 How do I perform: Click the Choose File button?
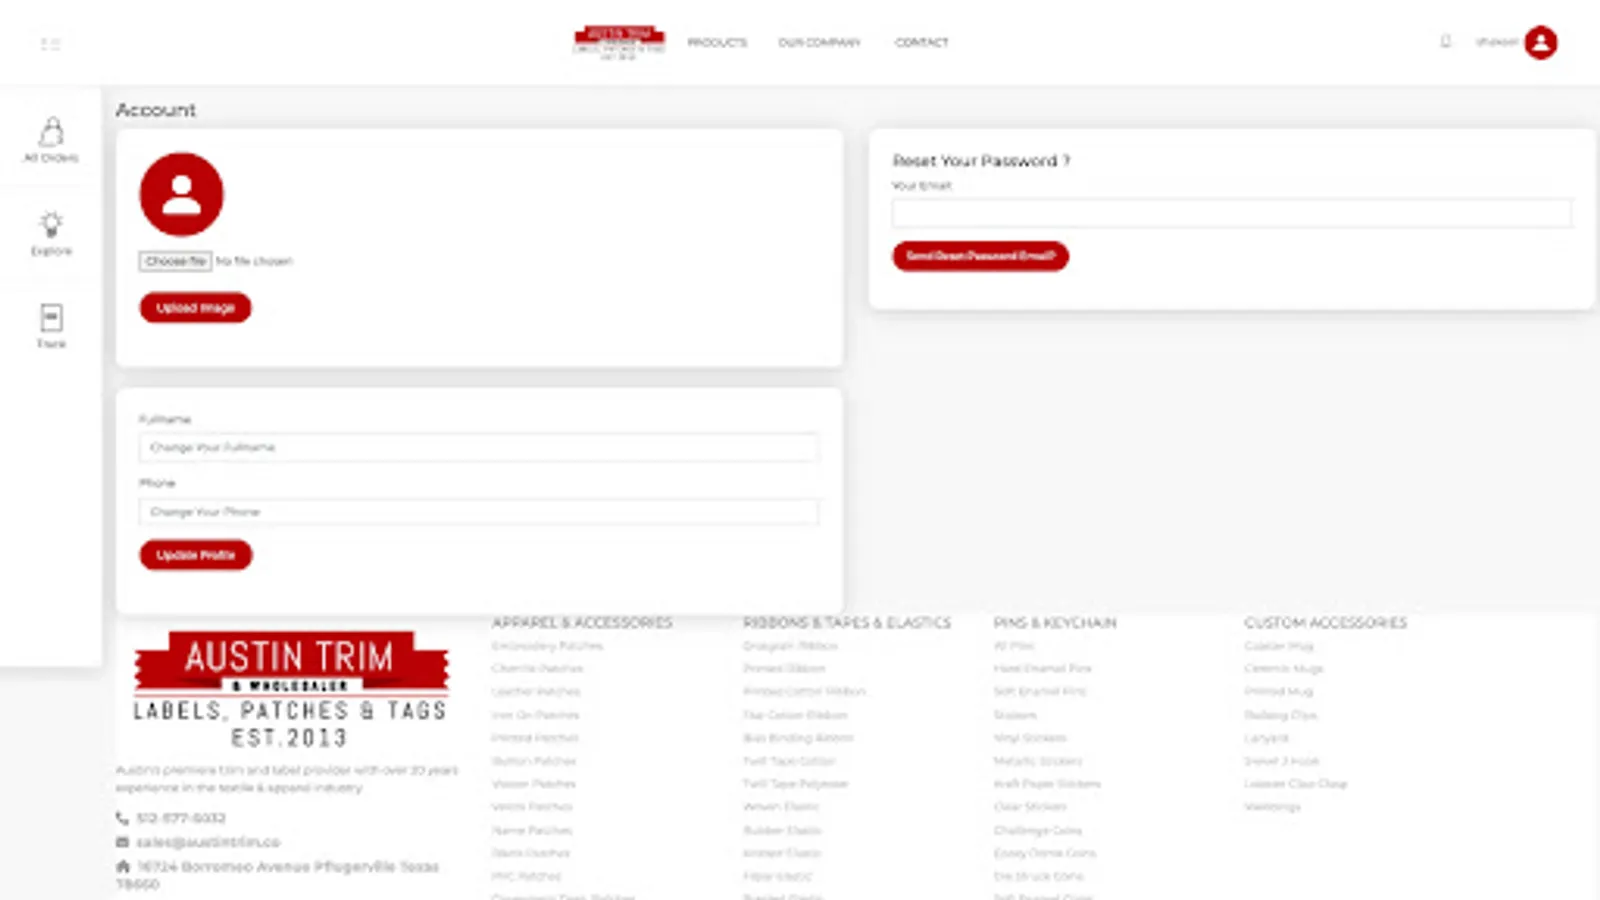click(175, 261)
